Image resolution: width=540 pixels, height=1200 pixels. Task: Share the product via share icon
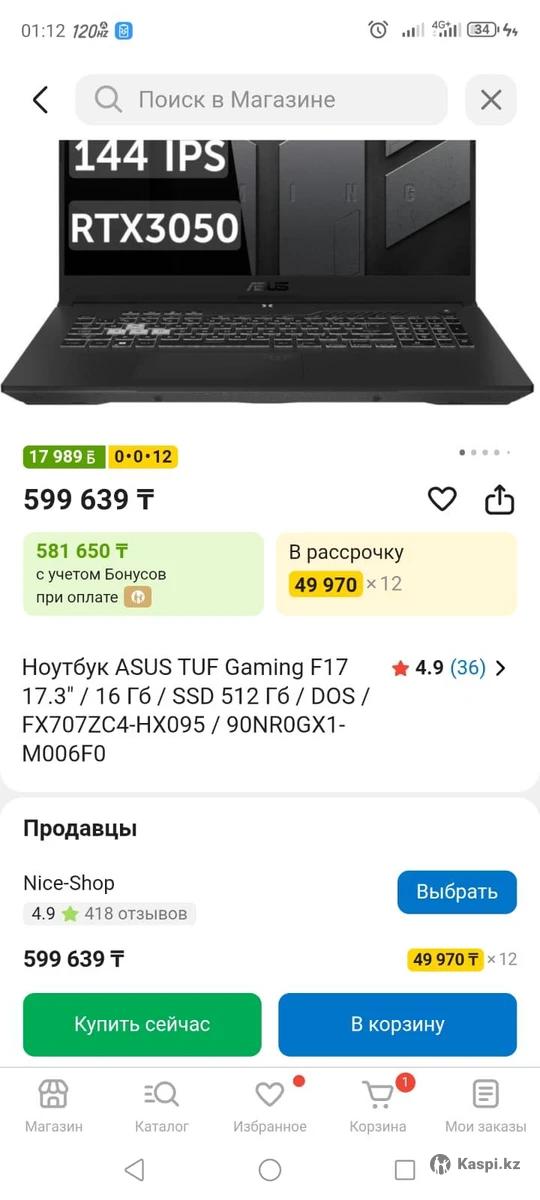coord(500,498)
